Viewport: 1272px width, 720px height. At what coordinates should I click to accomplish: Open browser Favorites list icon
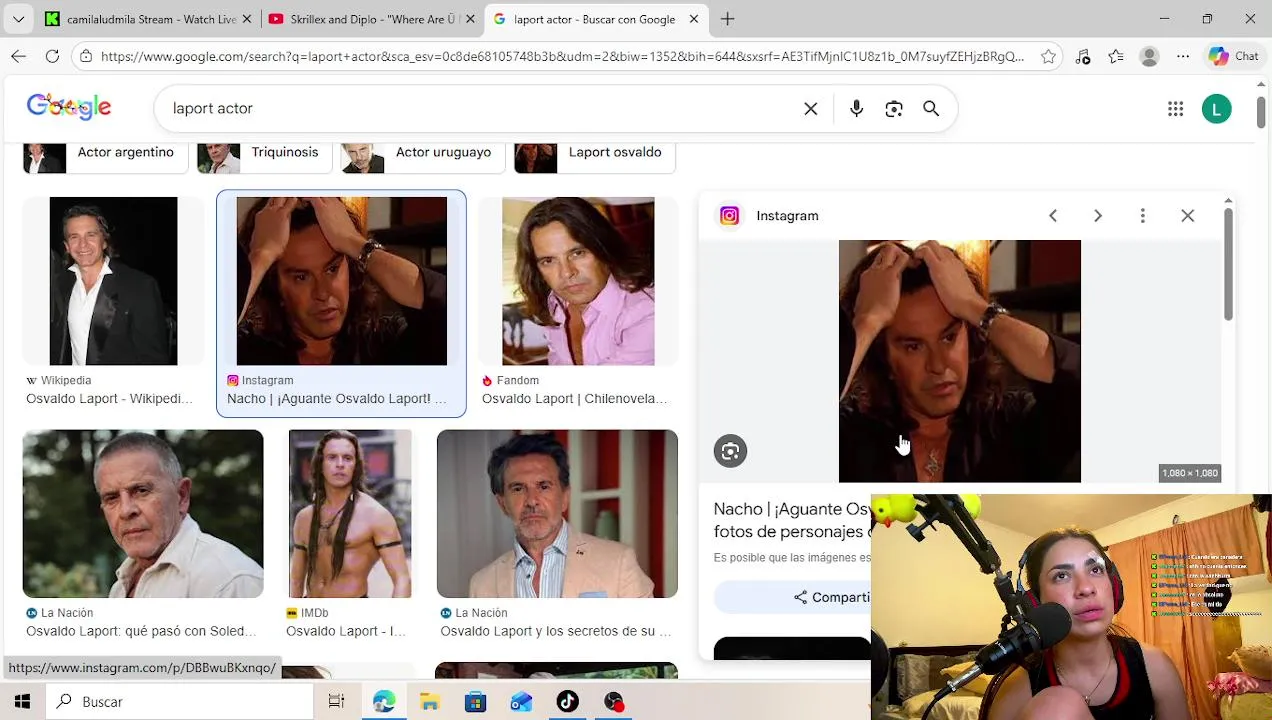[1116, 57]
